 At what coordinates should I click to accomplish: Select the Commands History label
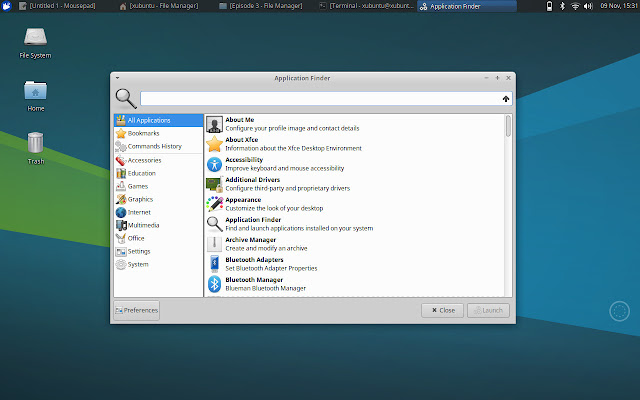click(155, 146)
